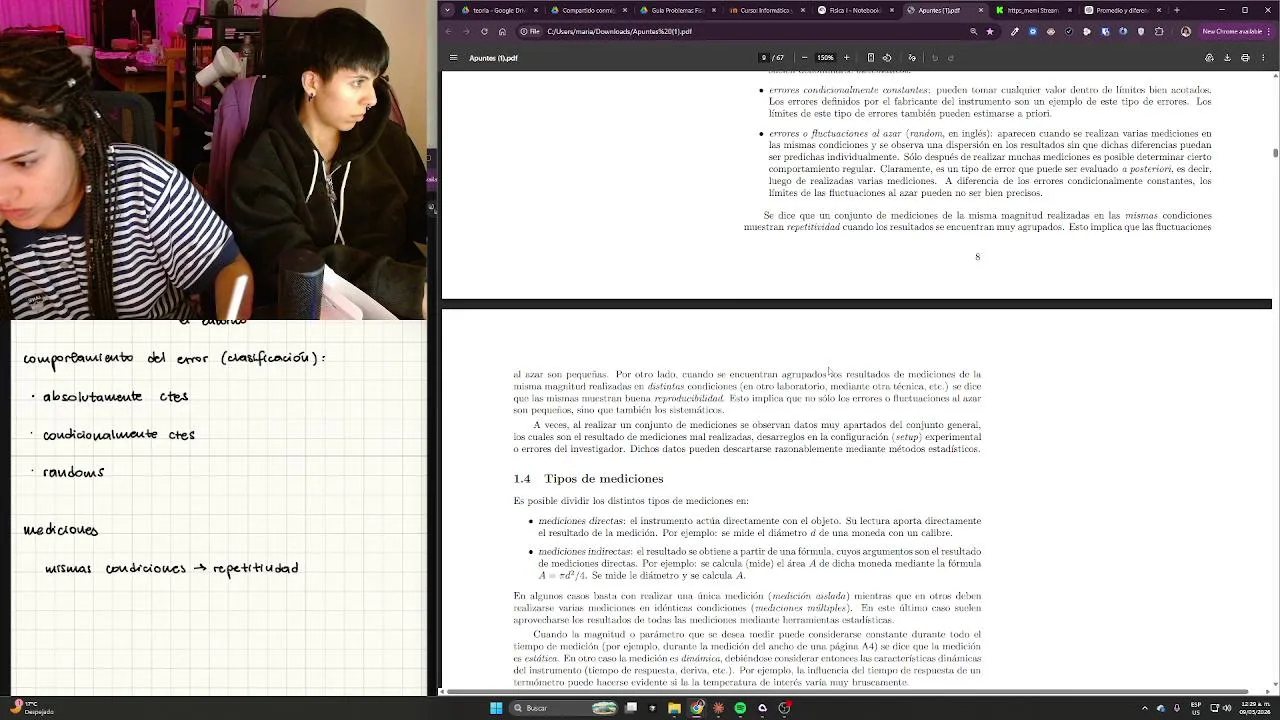Screen dimensions: 1280x720
Task: Go to browser home page
Action: 502,31
